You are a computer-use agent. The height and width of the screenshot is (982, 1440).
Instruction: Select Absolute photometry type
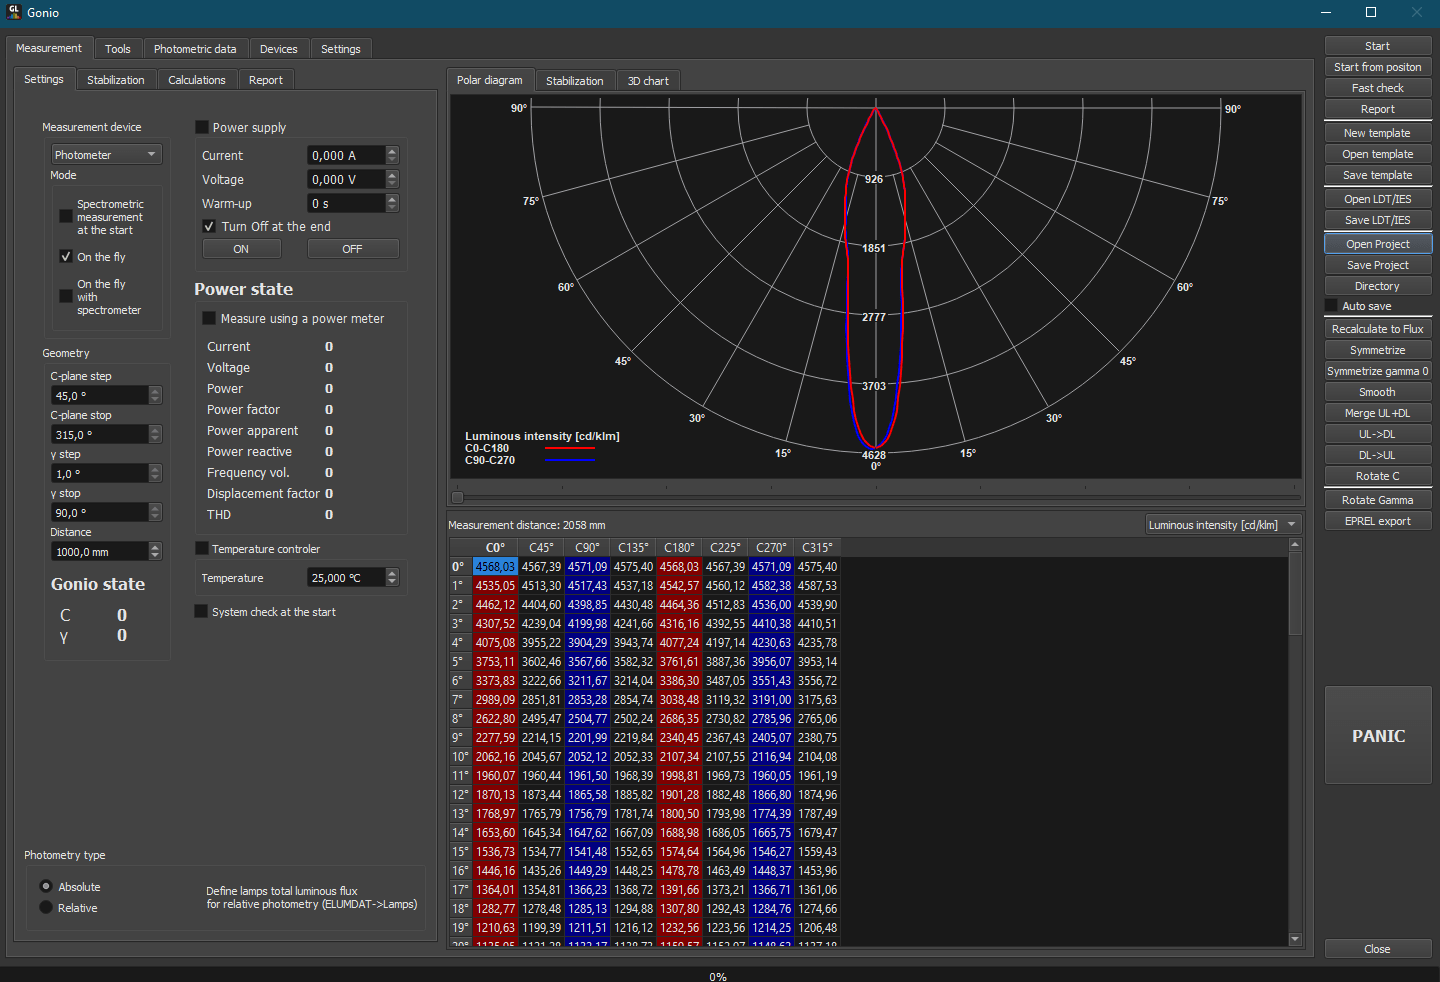point(46,886)
